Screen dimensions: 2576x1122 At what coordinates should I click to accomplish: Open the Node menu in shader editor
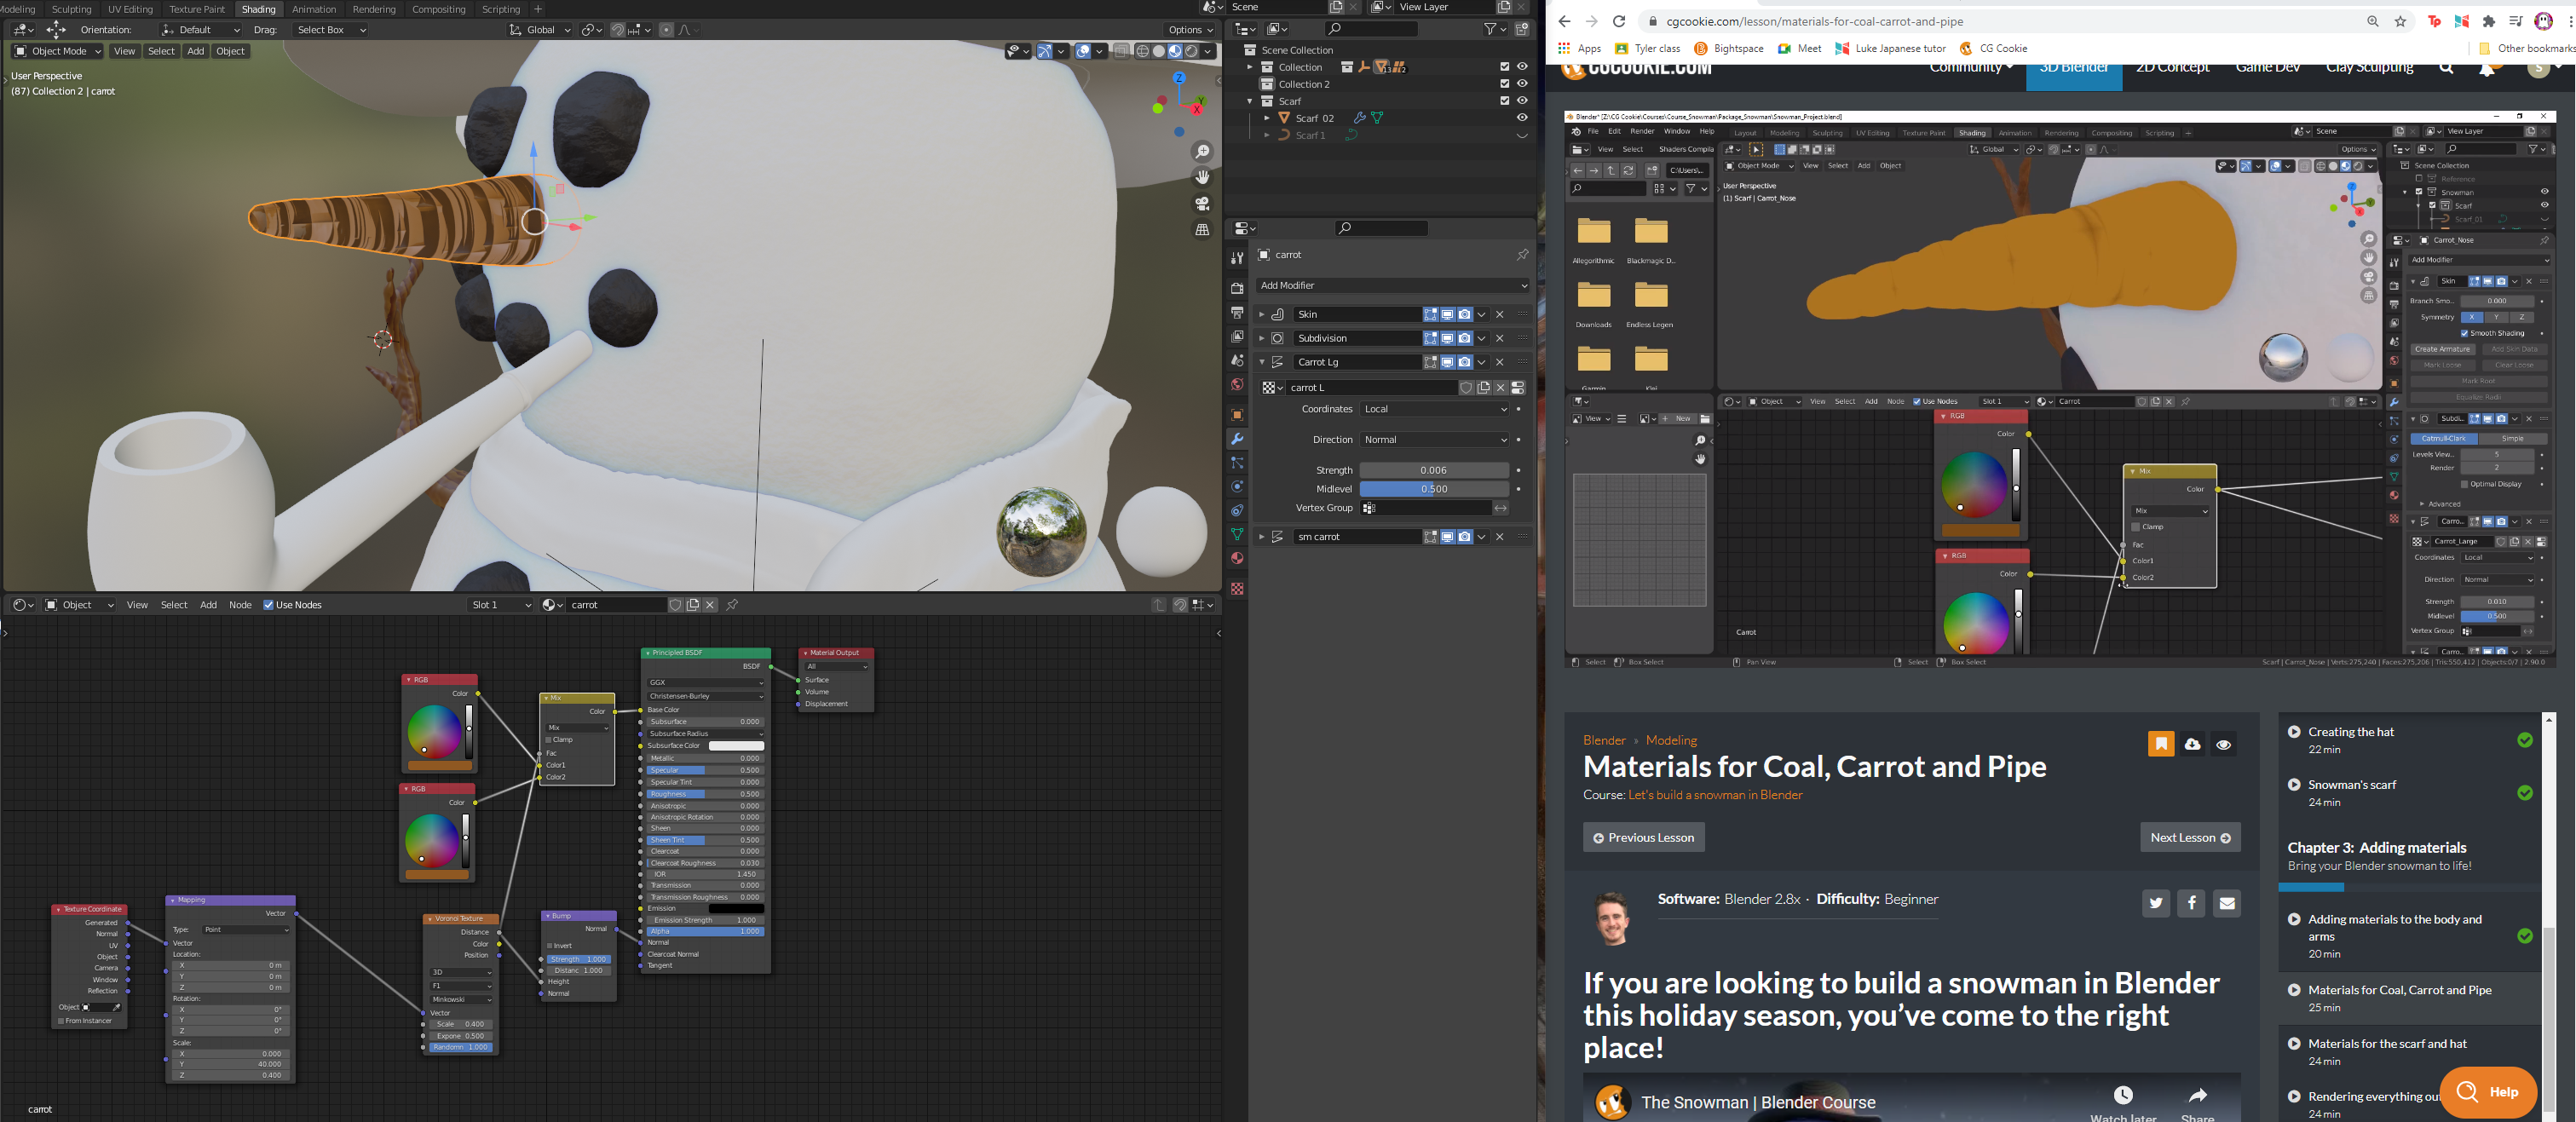tap(240, 605)
